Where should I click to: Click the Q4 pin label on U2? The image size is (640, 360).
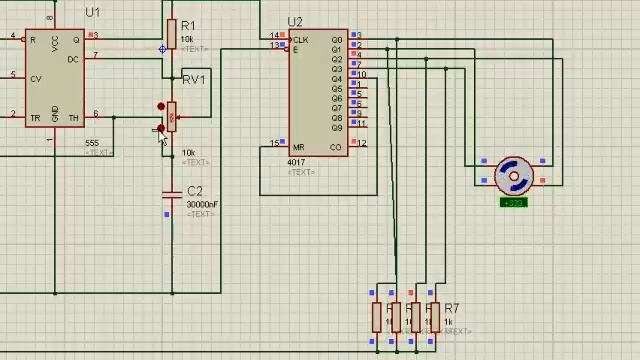(x=337, y=79)
